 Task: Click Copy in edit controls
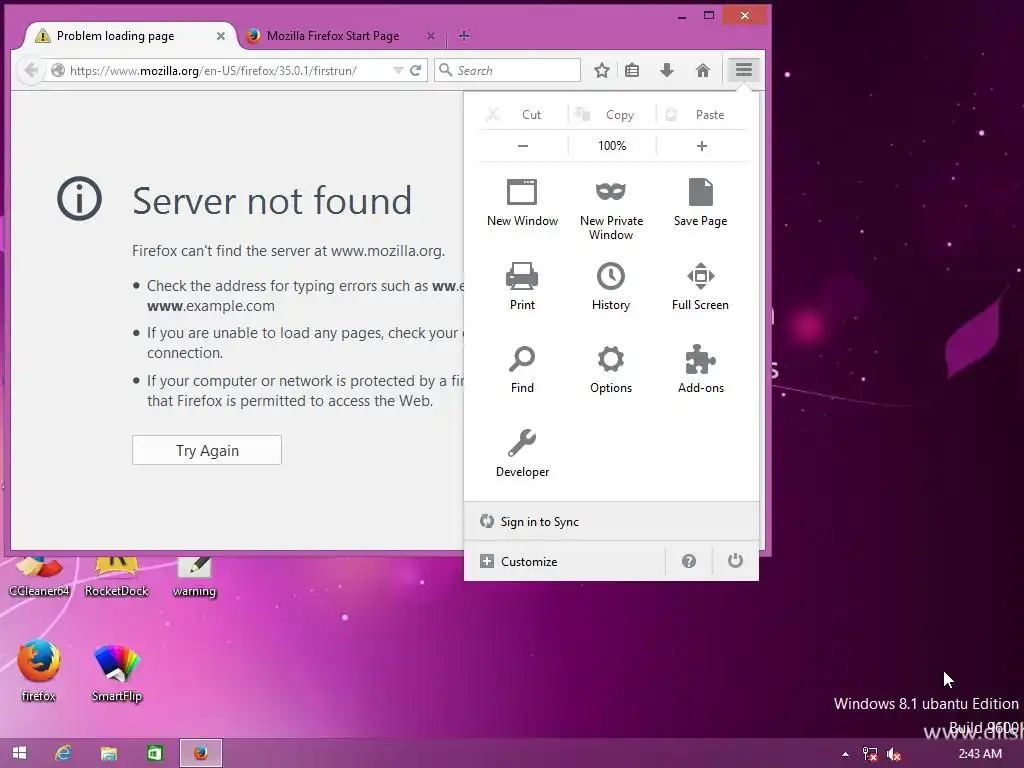(611, 115)
